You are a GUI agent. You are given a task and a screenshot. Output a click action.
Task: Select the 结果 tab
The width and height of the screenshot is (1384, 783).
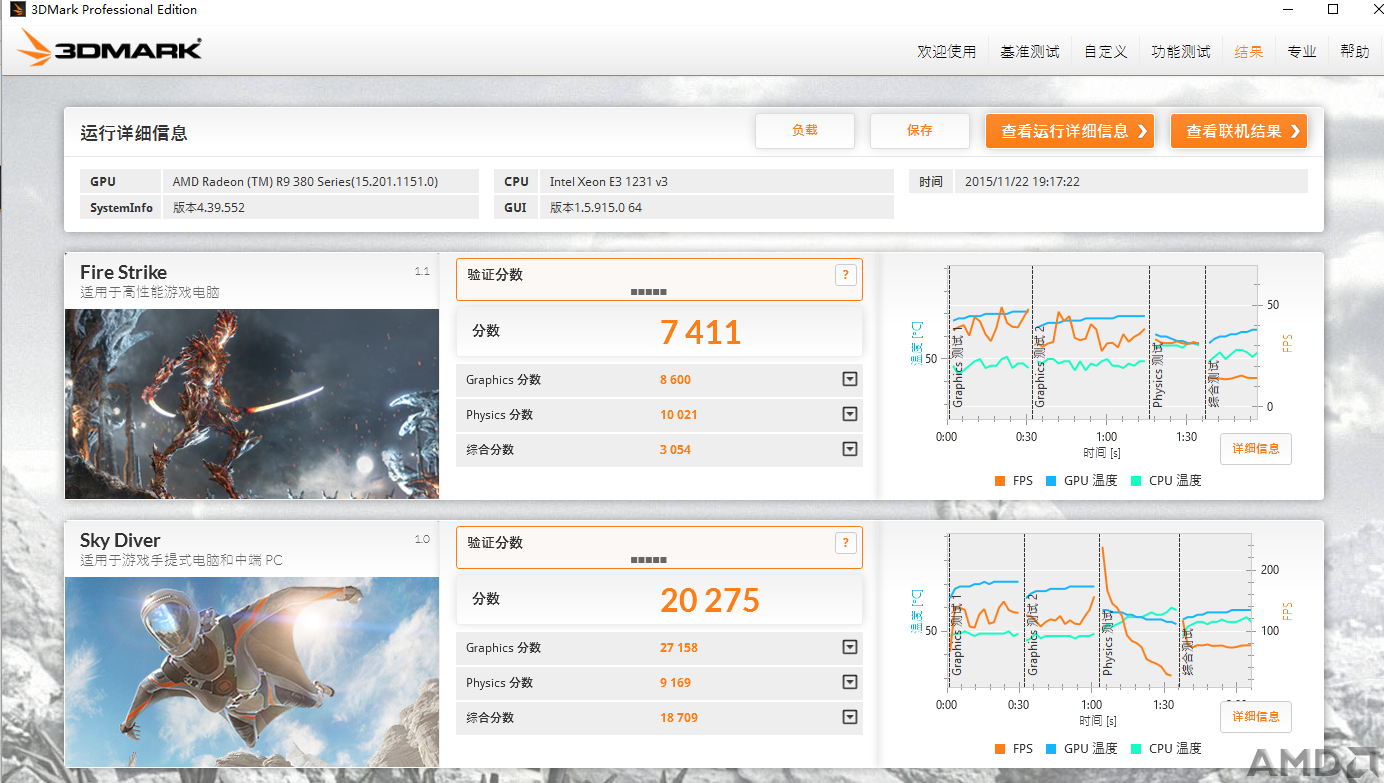[x=1249, y=52]
